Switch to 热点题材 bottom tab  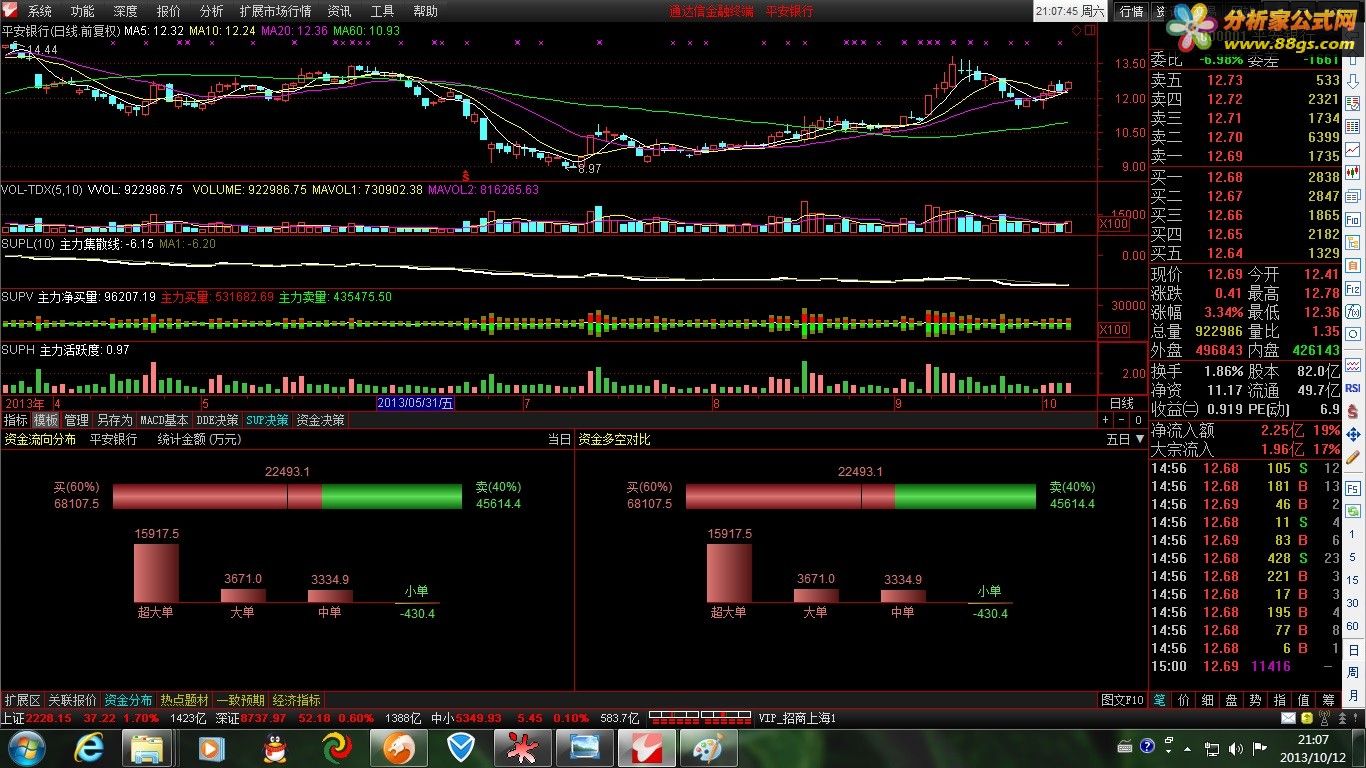click(184, 700)
